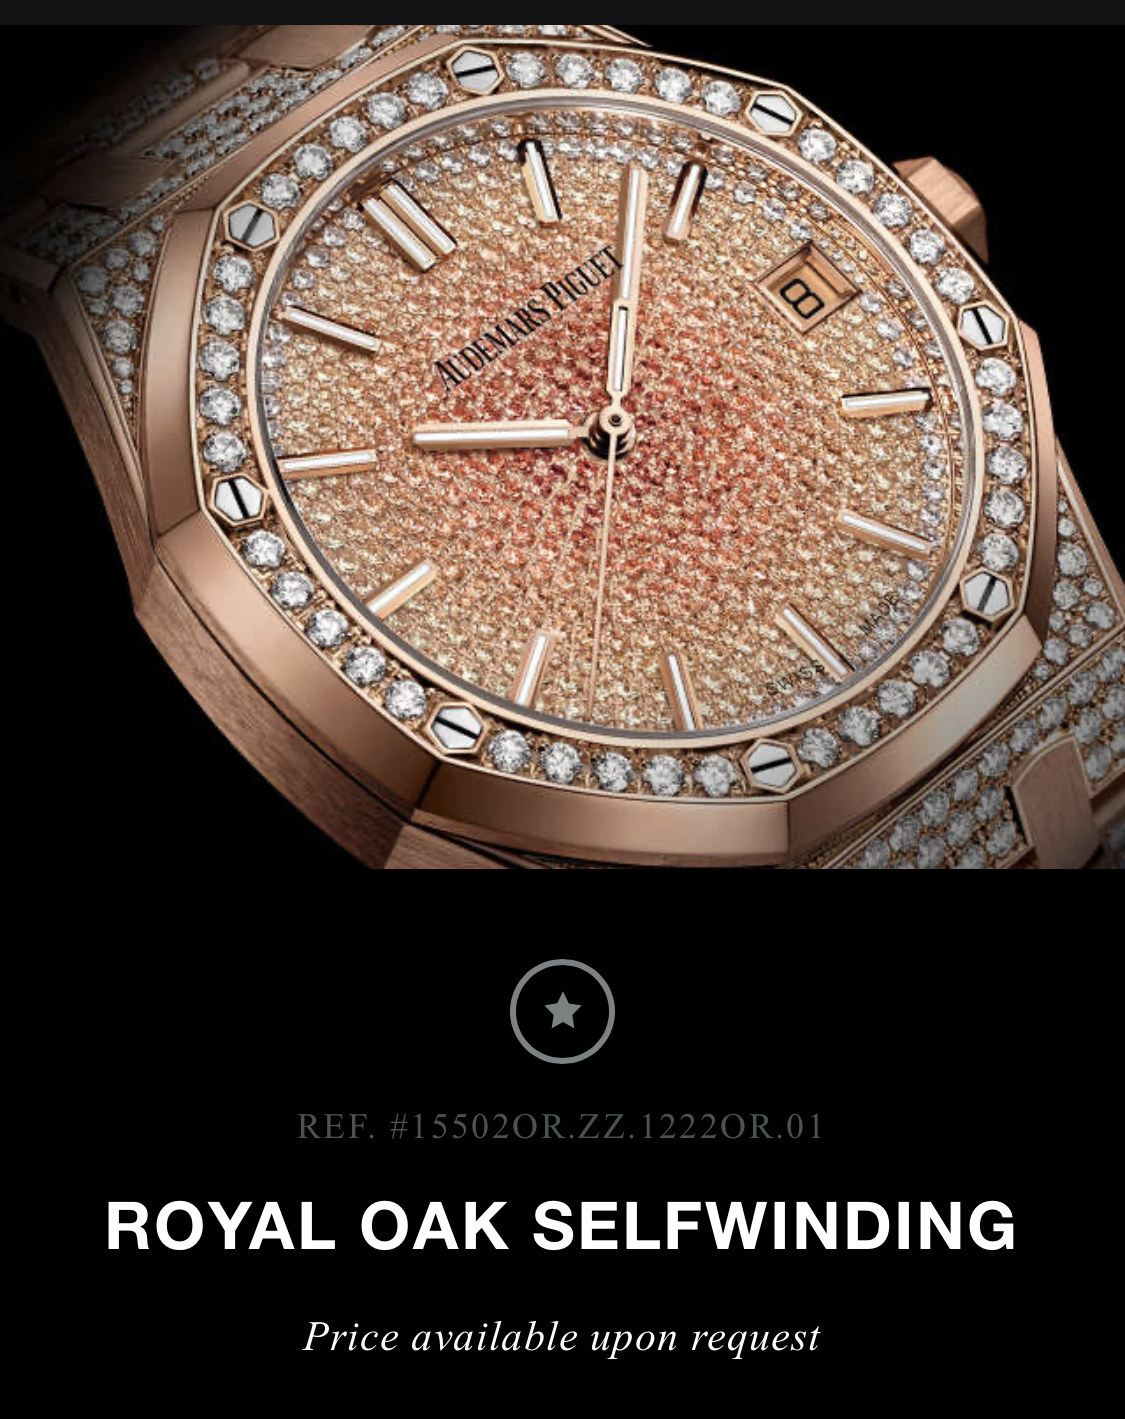Click the Audemars Piguet logo on dial
The height and width of the screenshot is (1419, 1125).
tap(529, 316)
